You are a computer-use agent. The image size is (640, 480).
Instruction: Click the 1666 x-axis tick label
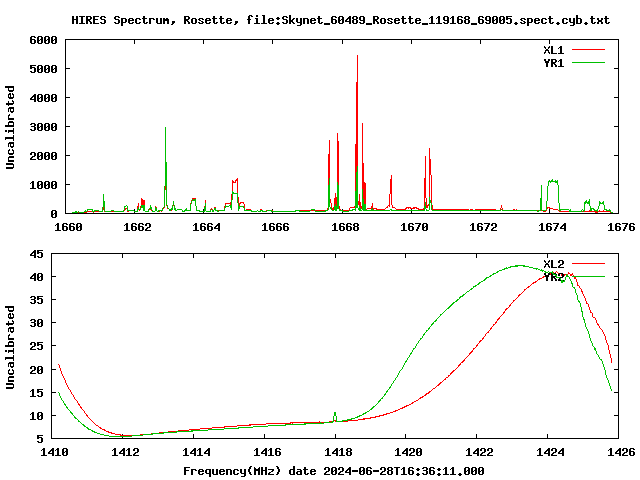[x=275, y=227]
